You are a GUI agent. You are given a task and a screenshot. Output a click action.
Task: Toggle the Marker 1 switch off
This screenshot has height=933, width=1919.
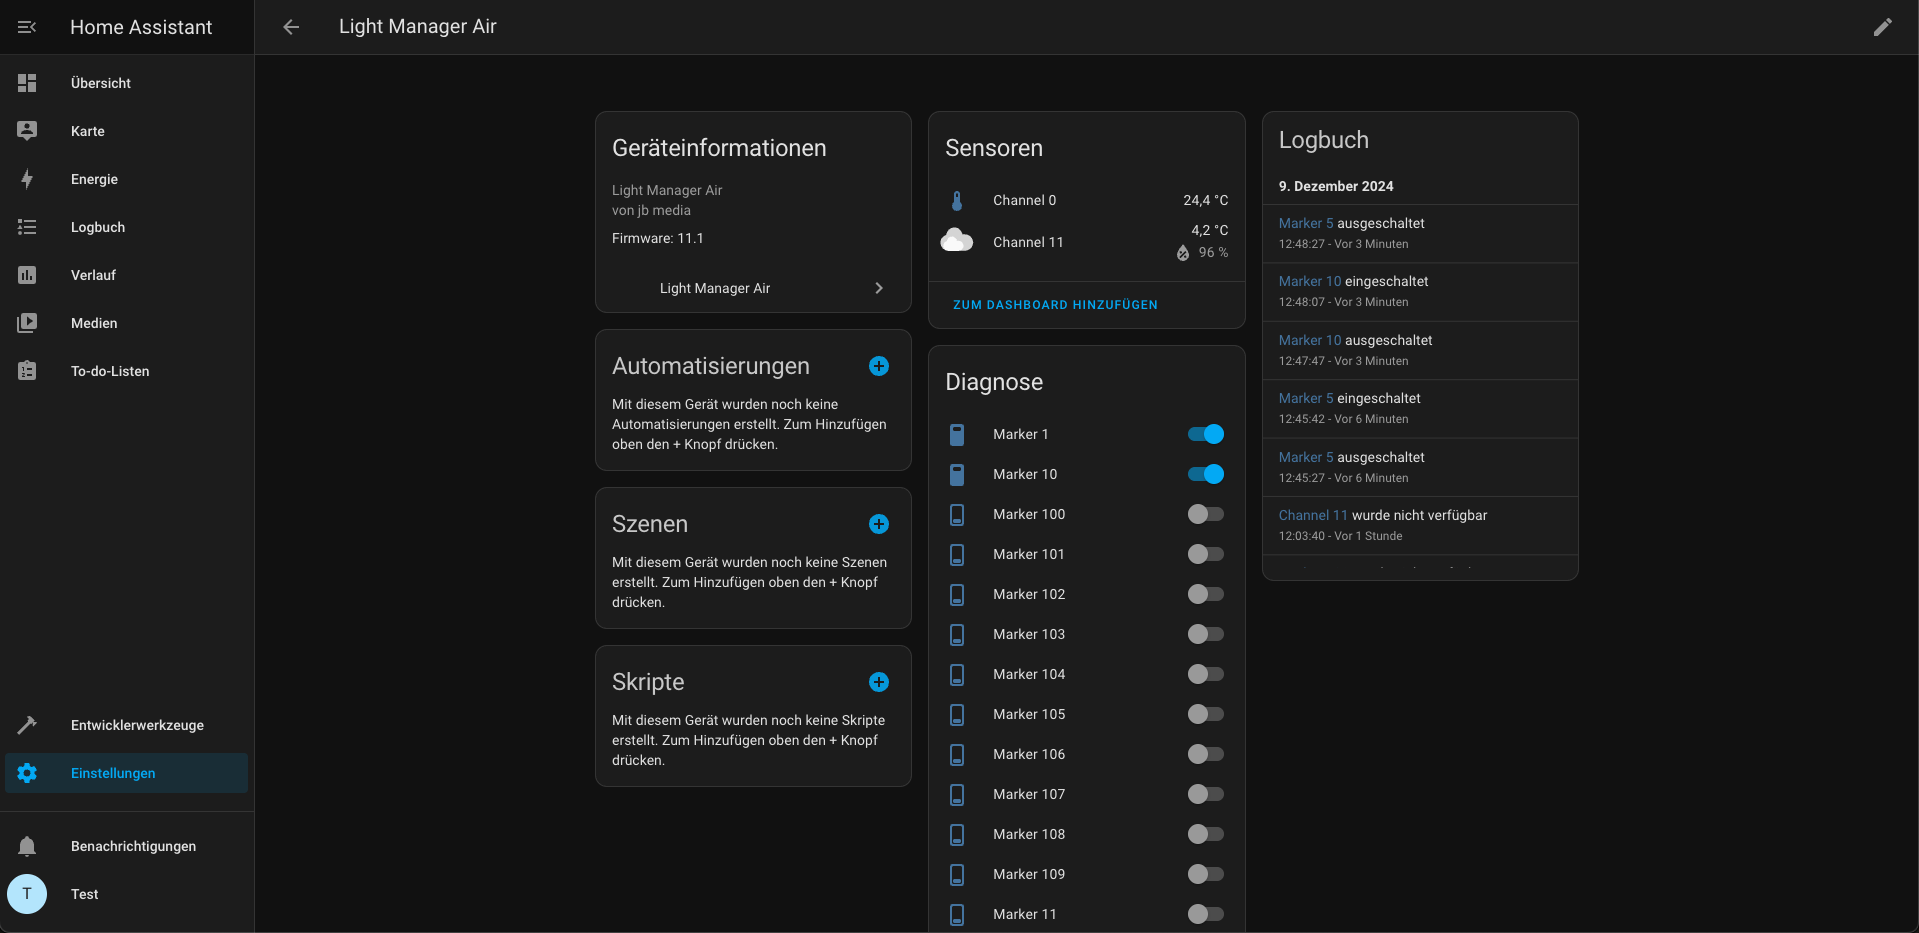coord(1206,434)
